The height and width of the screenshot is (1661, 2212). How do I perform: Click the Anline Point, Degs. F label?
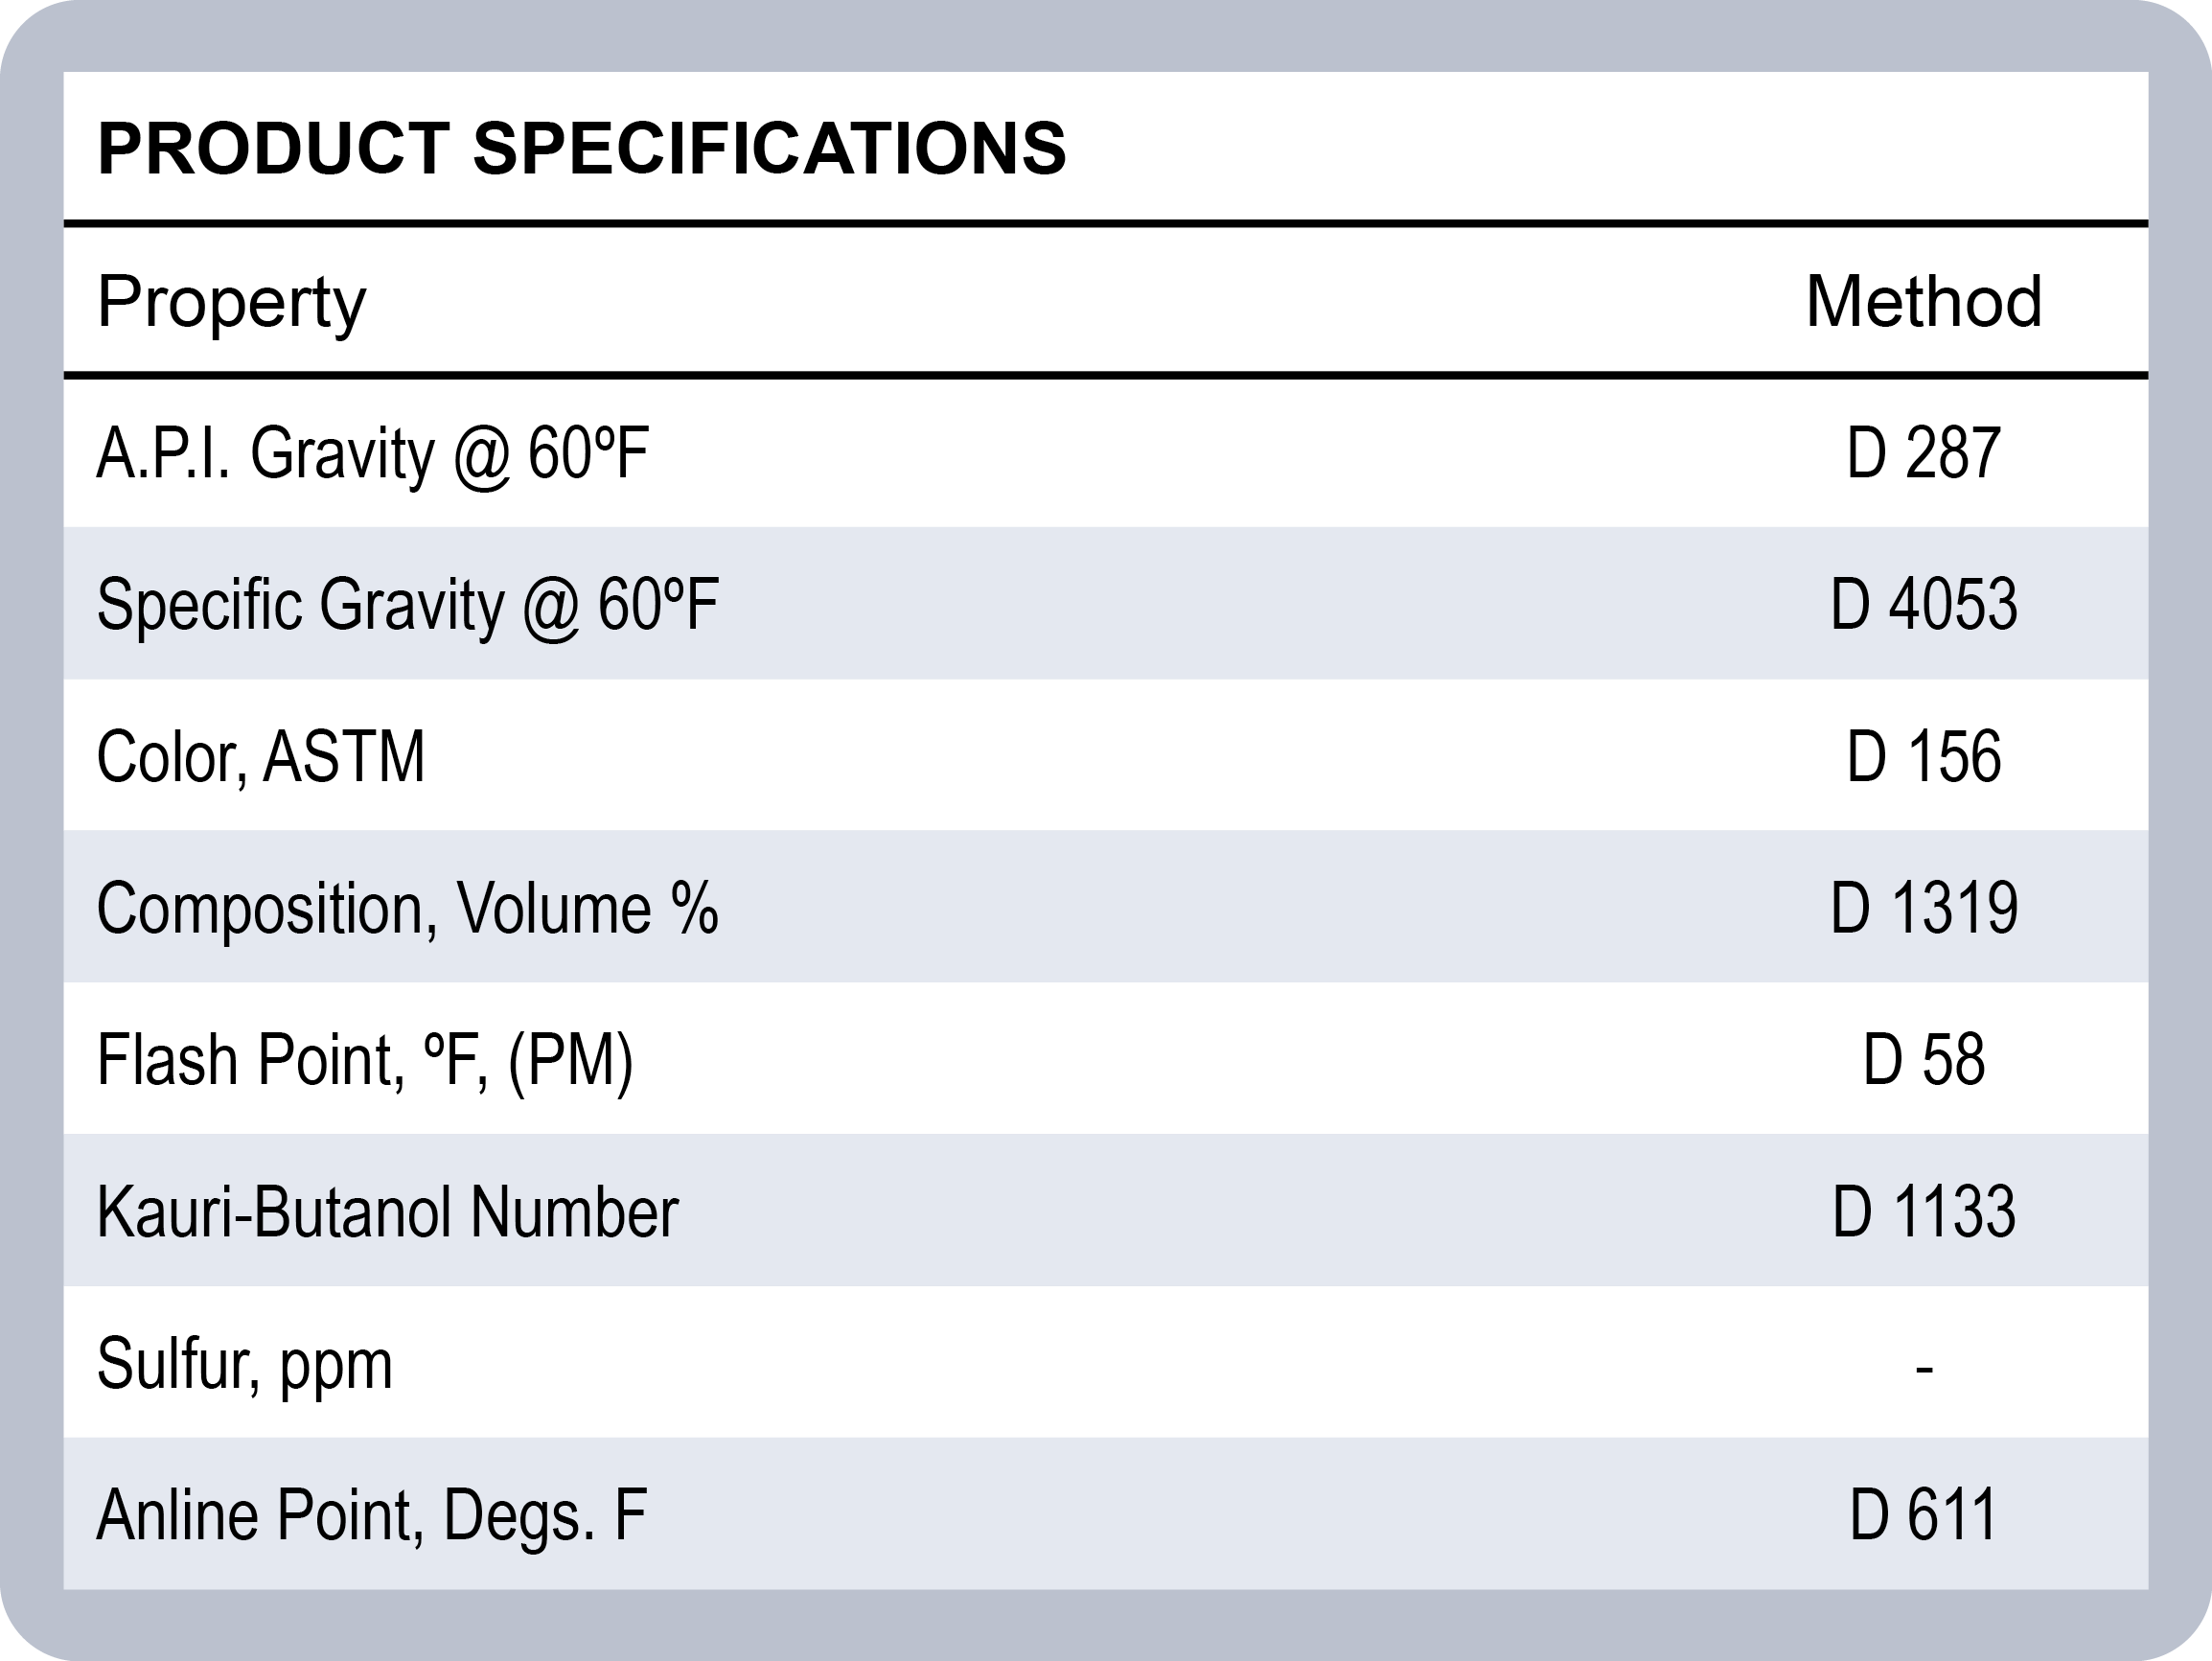[x=372, y=1516]
